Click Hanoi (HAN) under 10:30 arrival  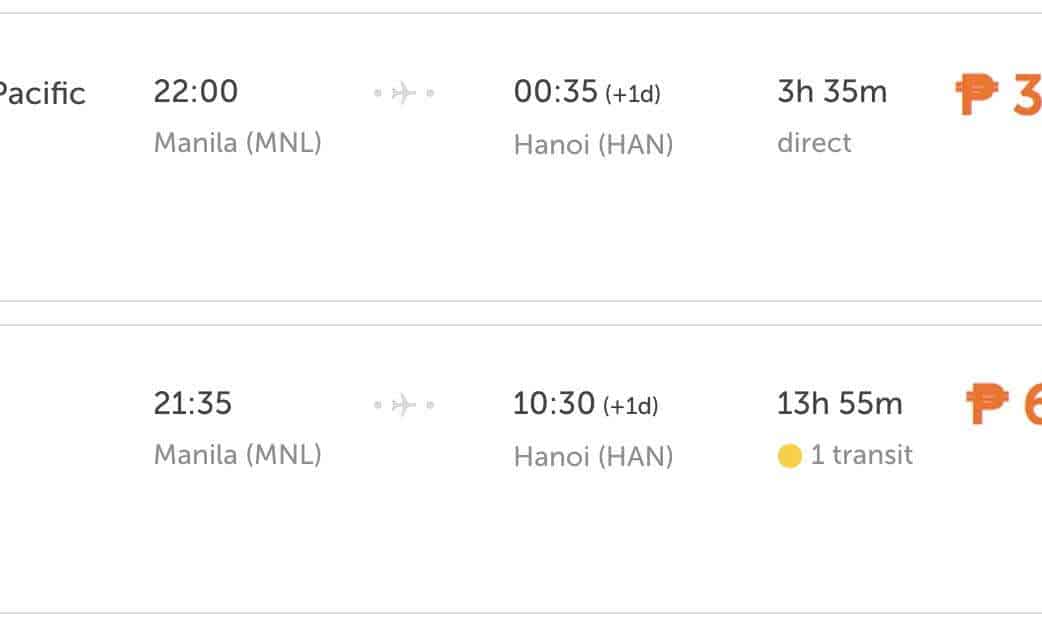(593, 457)
